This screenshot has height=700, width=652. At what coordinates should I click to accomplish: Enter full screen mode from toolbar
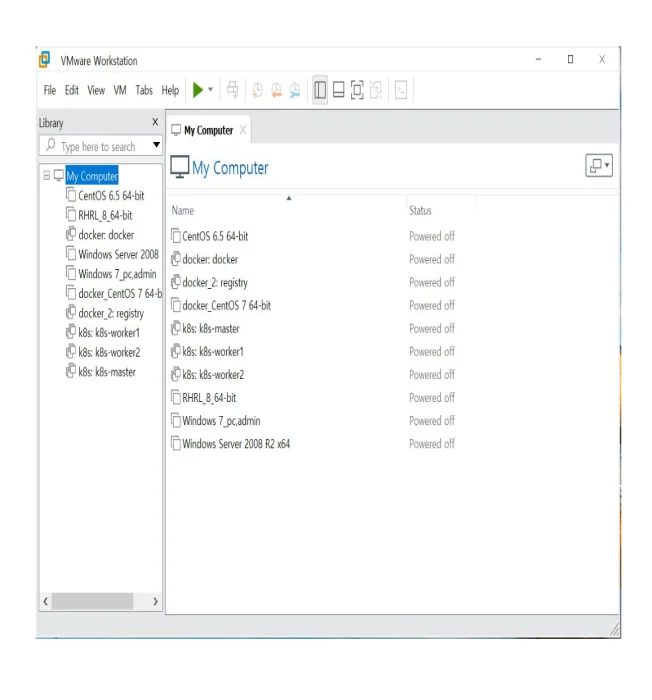(357, 90)
